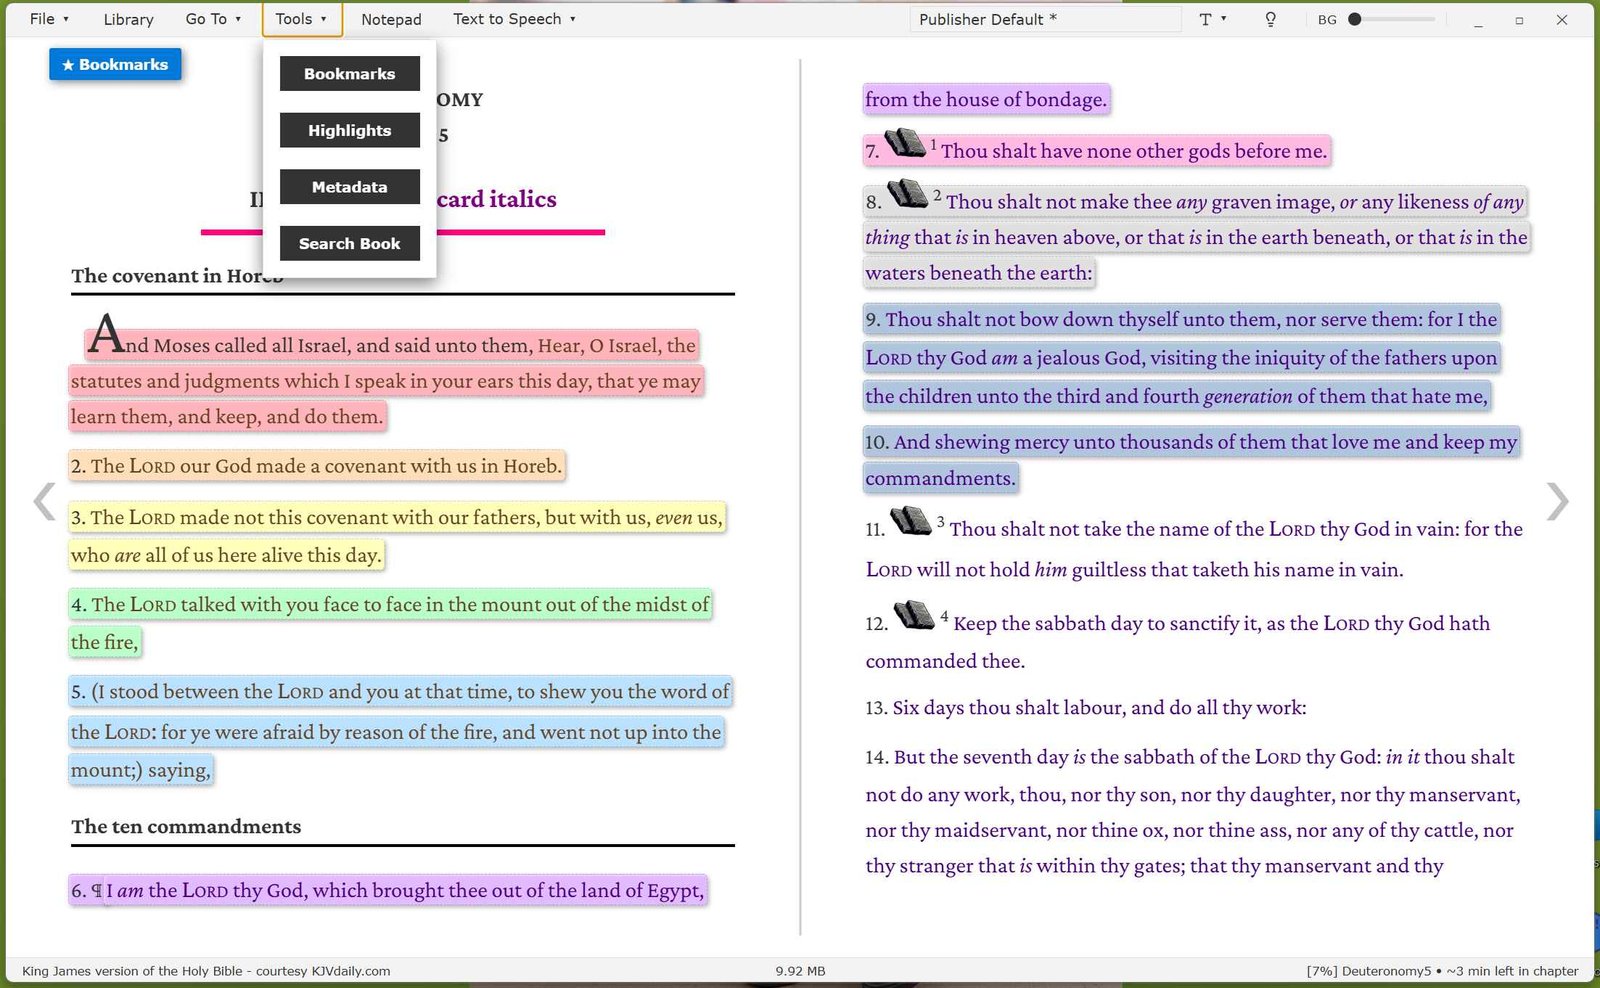Screen dimensions: 1600x988
Task: Open the File menu
Action: coord(49,19)
